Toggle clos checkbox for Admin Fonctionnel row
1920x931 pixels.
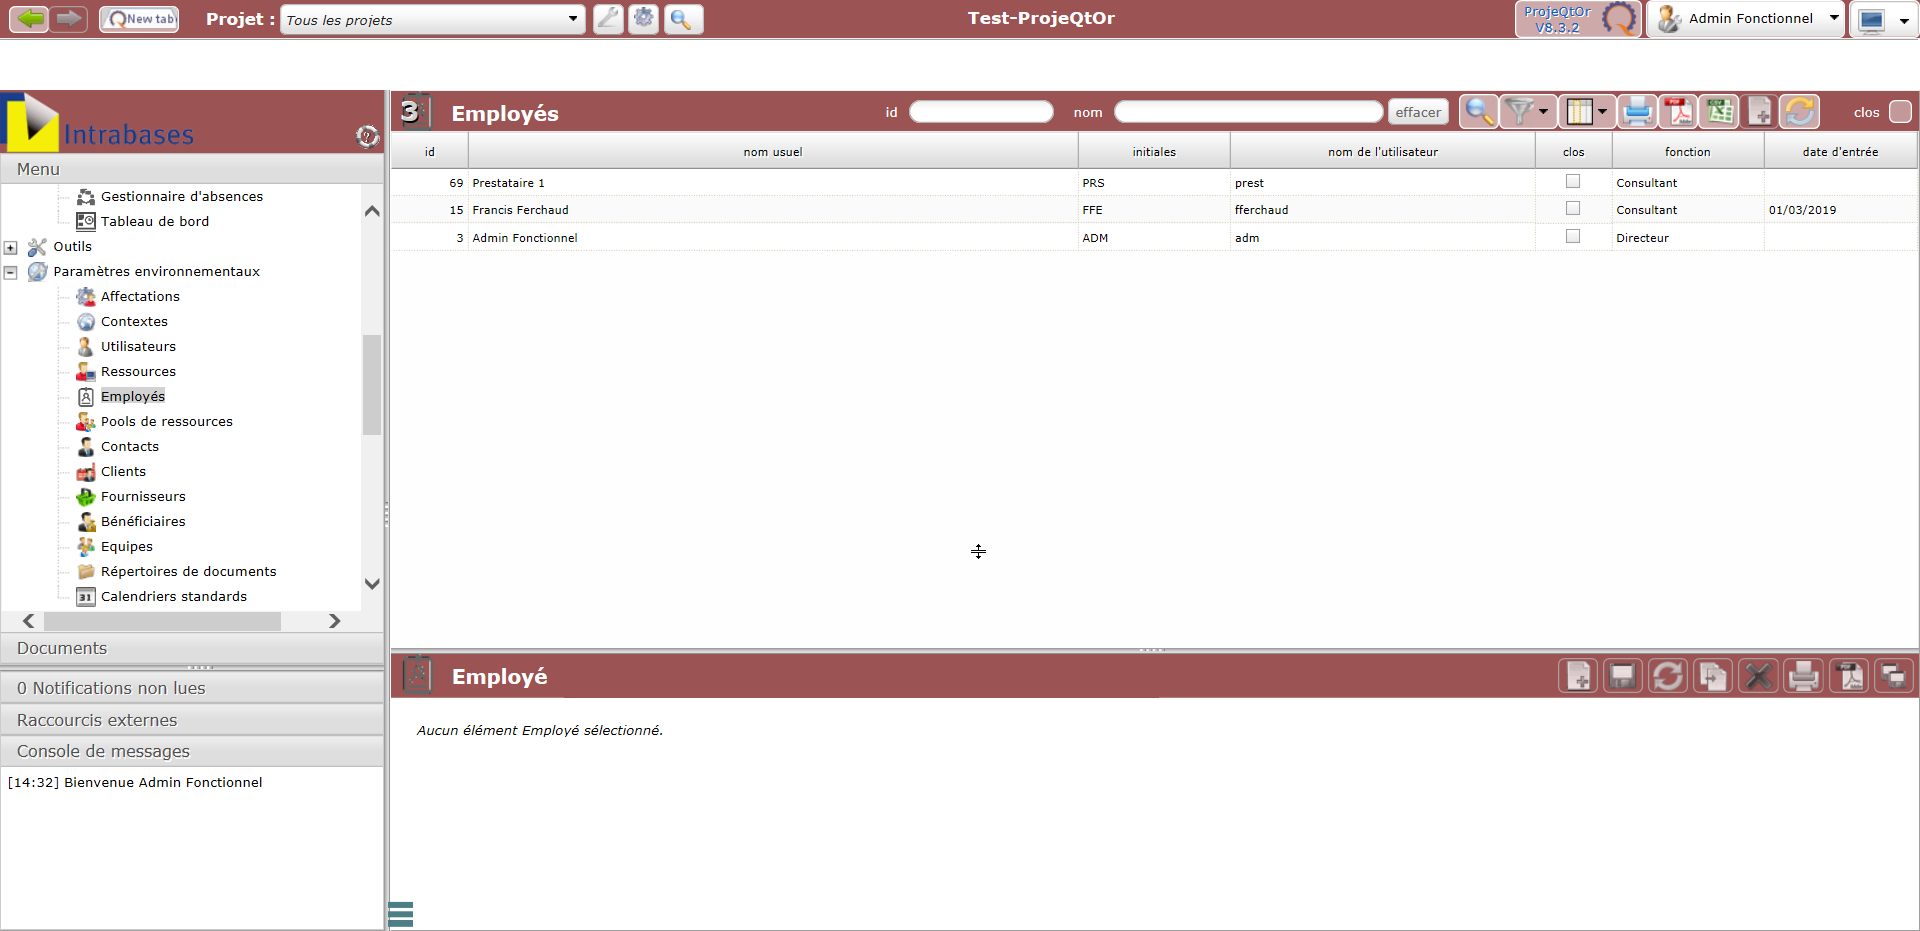click(1573, 237)
